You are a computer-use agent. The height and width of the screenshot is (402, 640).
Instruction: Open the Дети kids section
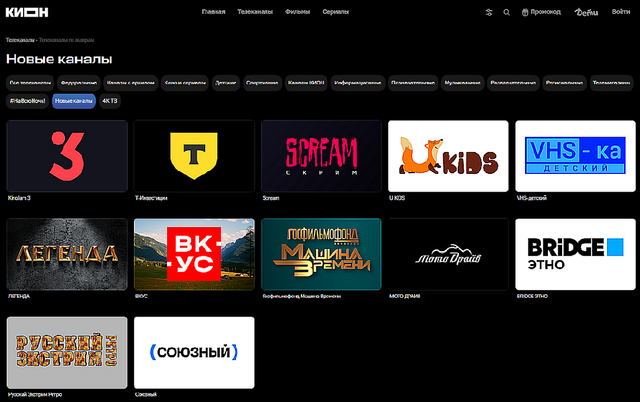[586, 12]
